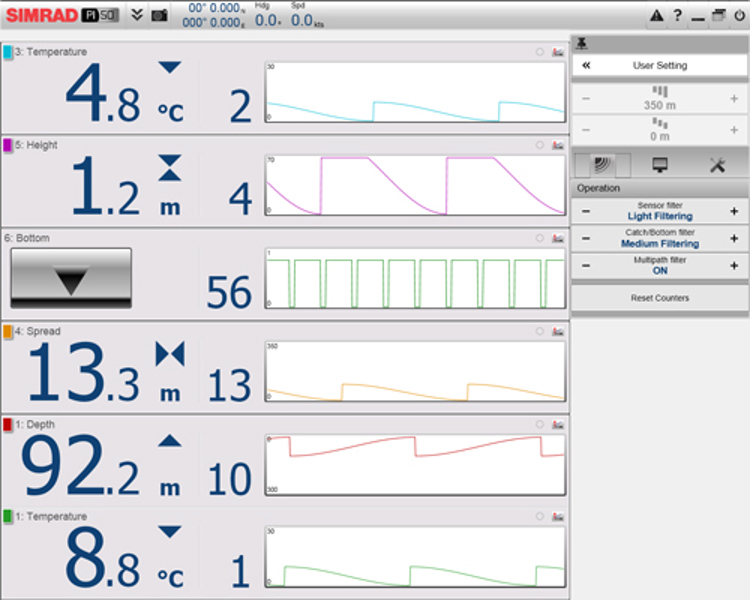
Task: Click power off icon in title bar
Action: coord(739,15)
